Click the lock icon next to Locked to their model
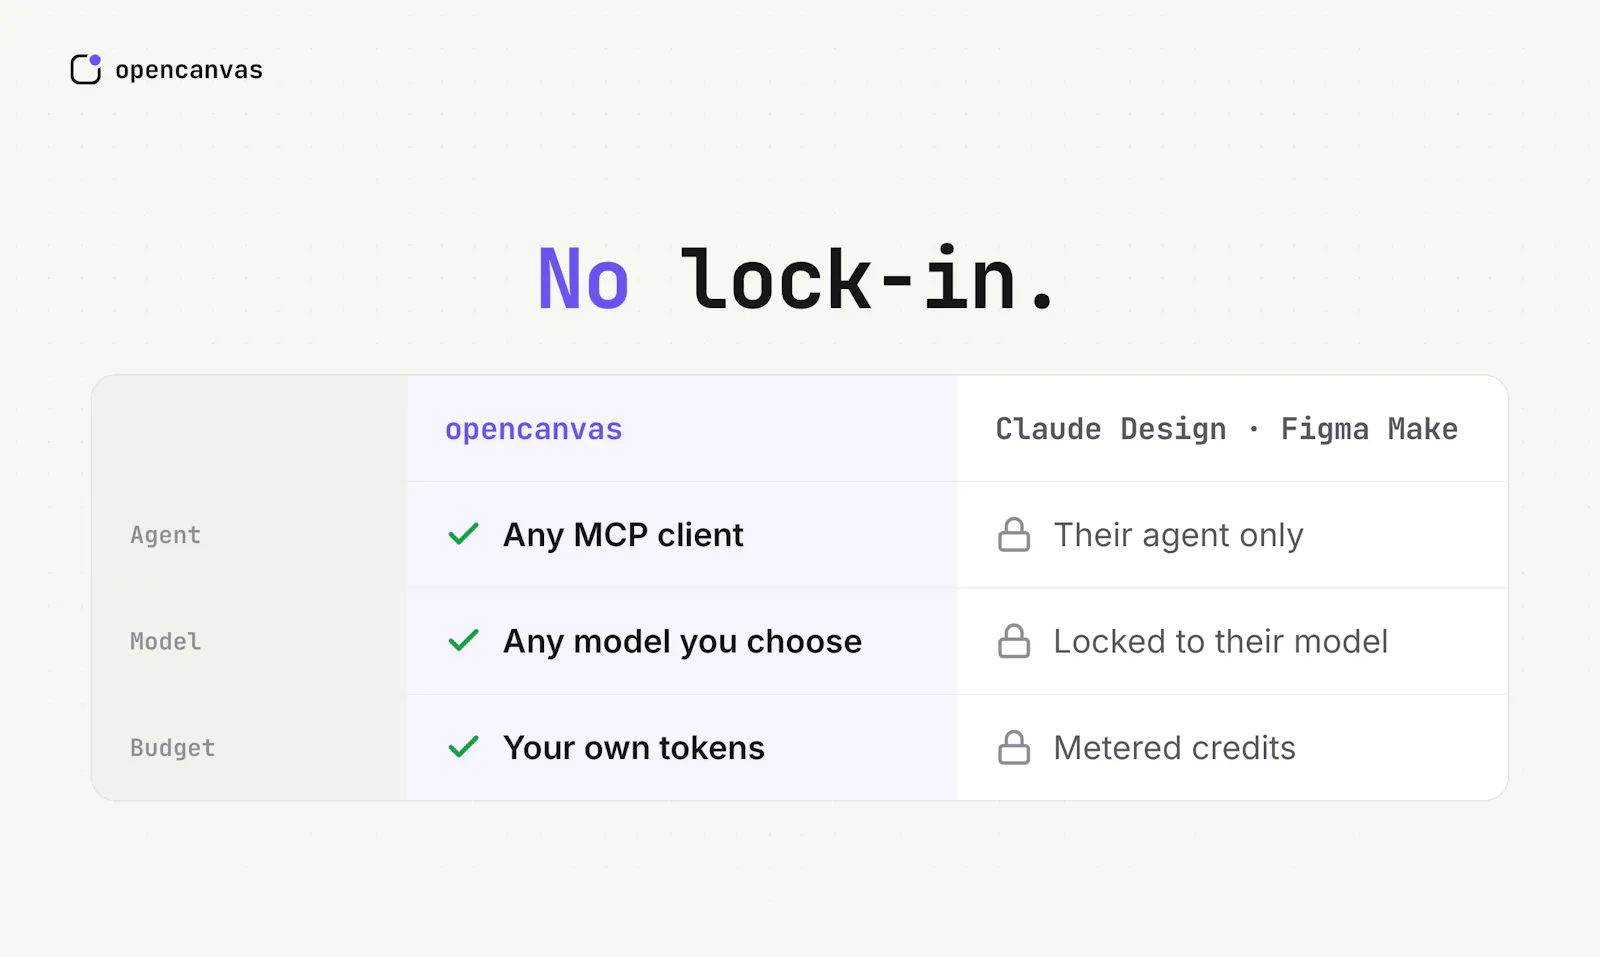Screen dimensions: 1600x957 click(x=1014, y=640)
